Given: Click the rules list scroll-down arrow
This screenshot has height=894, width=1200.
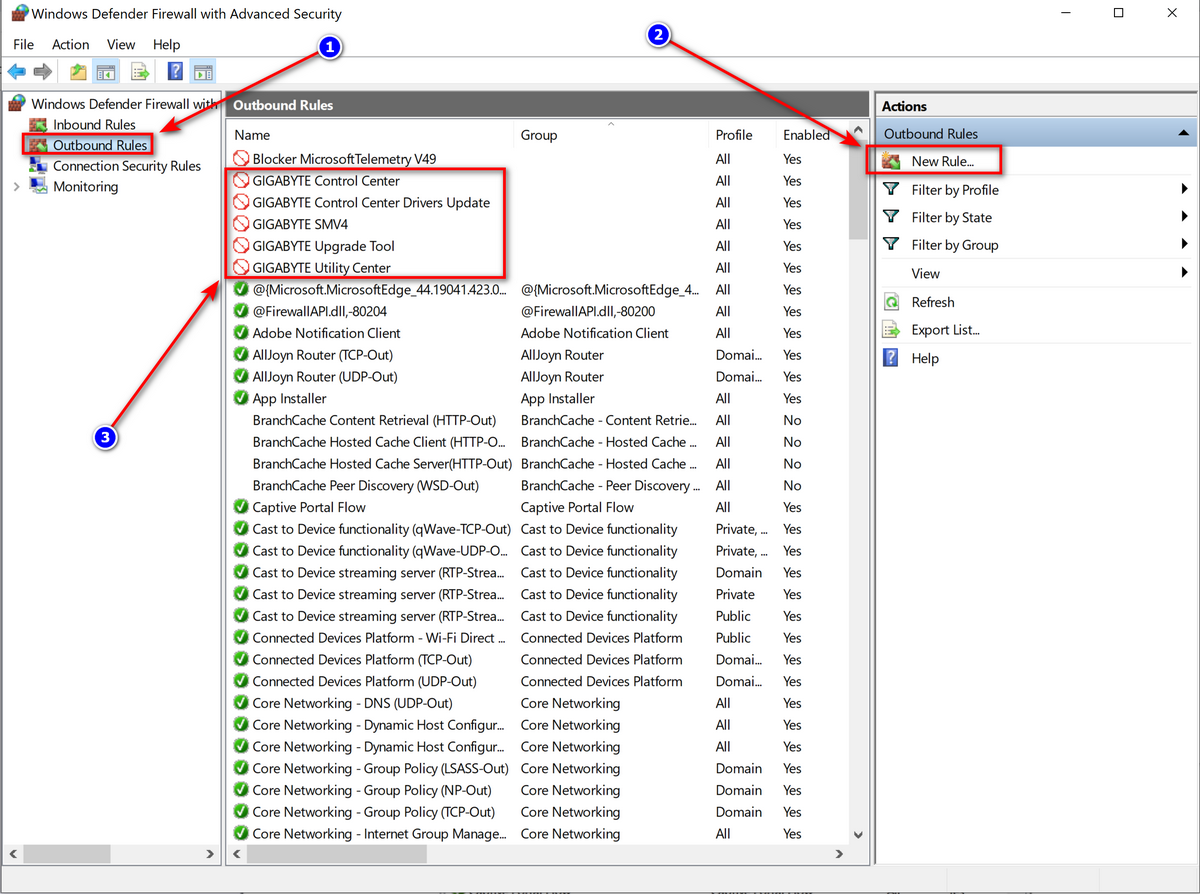Looking at the screenshot, I should (x=858, y=834).
